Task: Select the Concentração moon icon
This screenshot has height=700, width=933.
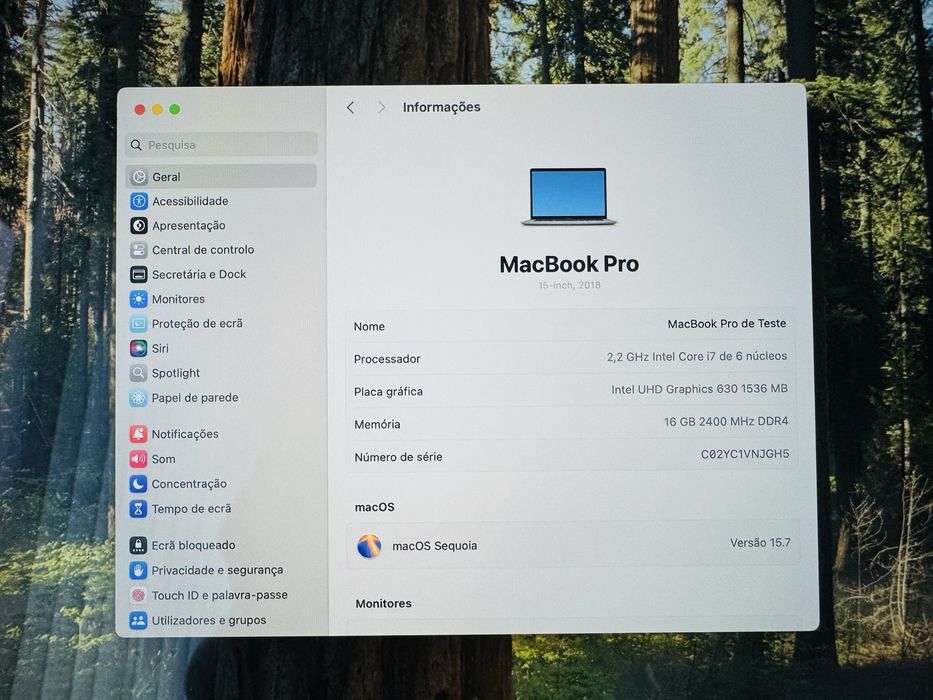Action: pyautogui.click(x=139, y=484)
